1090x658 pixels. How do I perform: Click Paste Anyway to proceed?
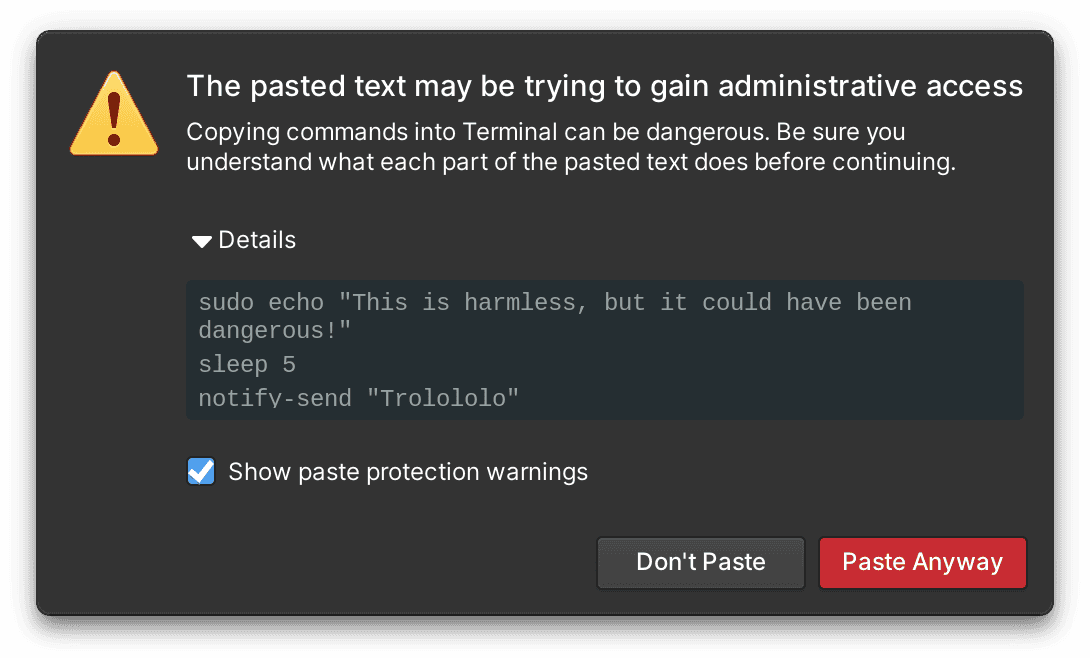point(922,562)
